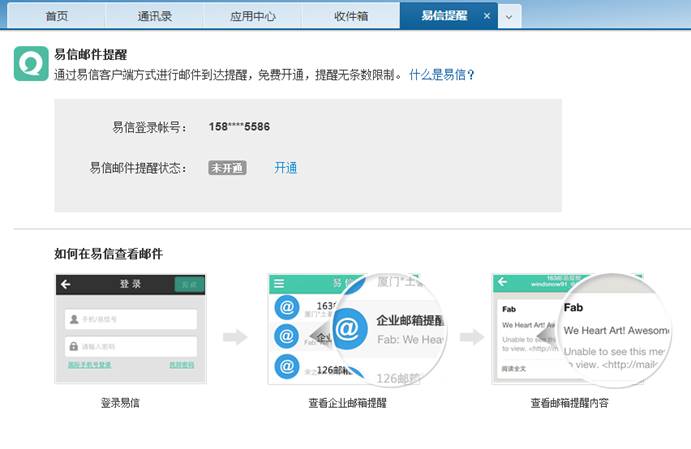Click 开通 to enable mail reminders
The width and height of the screenshot is (691, 449).
pos(286,167)
